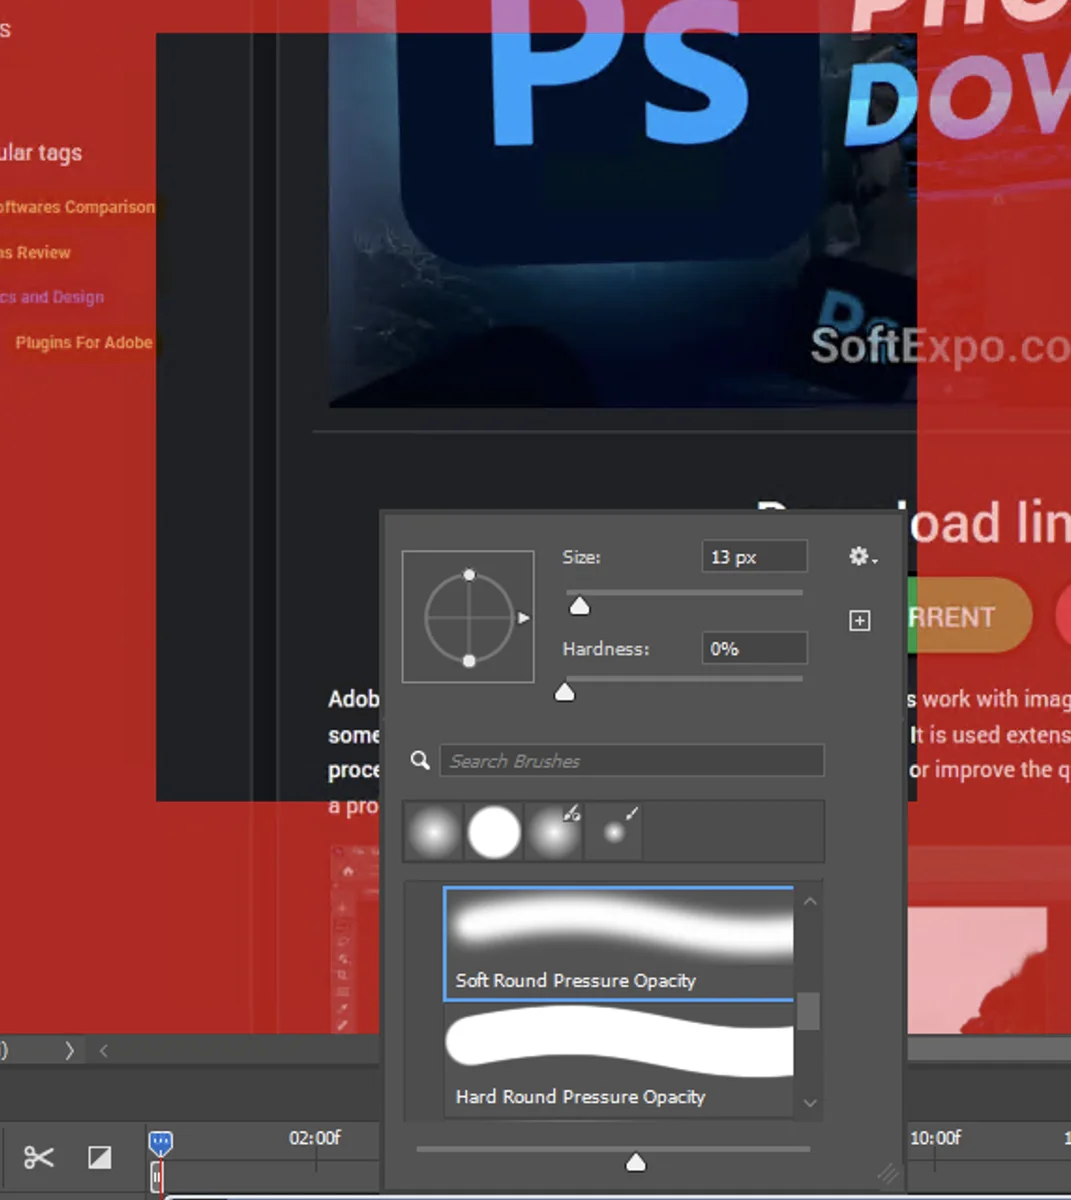Click the flip triangle beside the angle control
The width and height of the screenshot is (1071, 1200).
tap(524, 618)
